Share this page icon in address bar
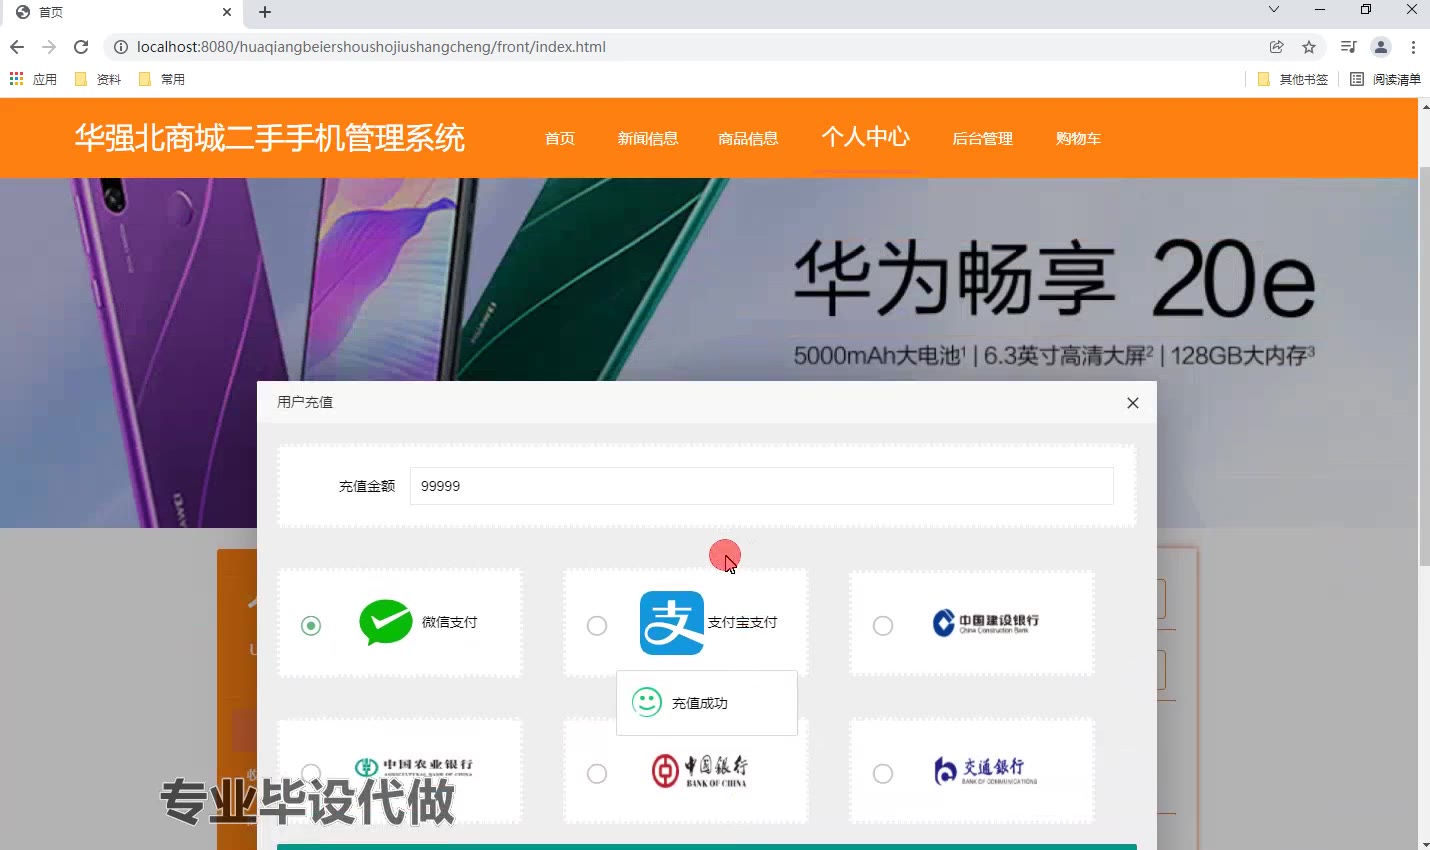Viewport: 1430px width, 850px height. tap(1277, 47)
